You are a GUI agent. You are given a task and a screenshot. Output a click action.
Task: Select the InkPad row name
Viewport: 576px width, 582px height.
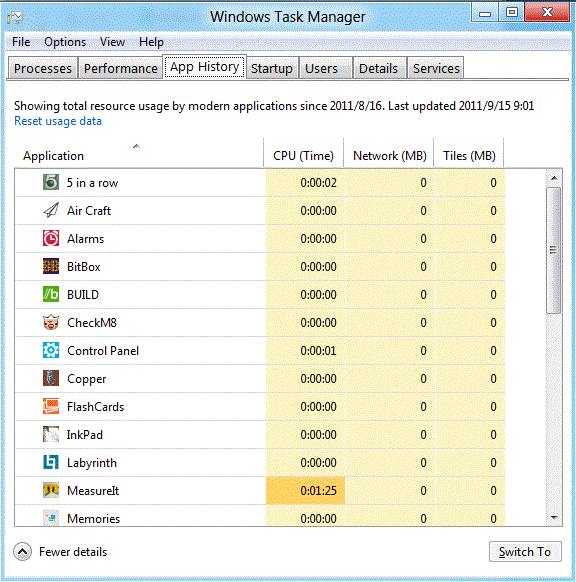pyautogui.click(x=85, y=435)
